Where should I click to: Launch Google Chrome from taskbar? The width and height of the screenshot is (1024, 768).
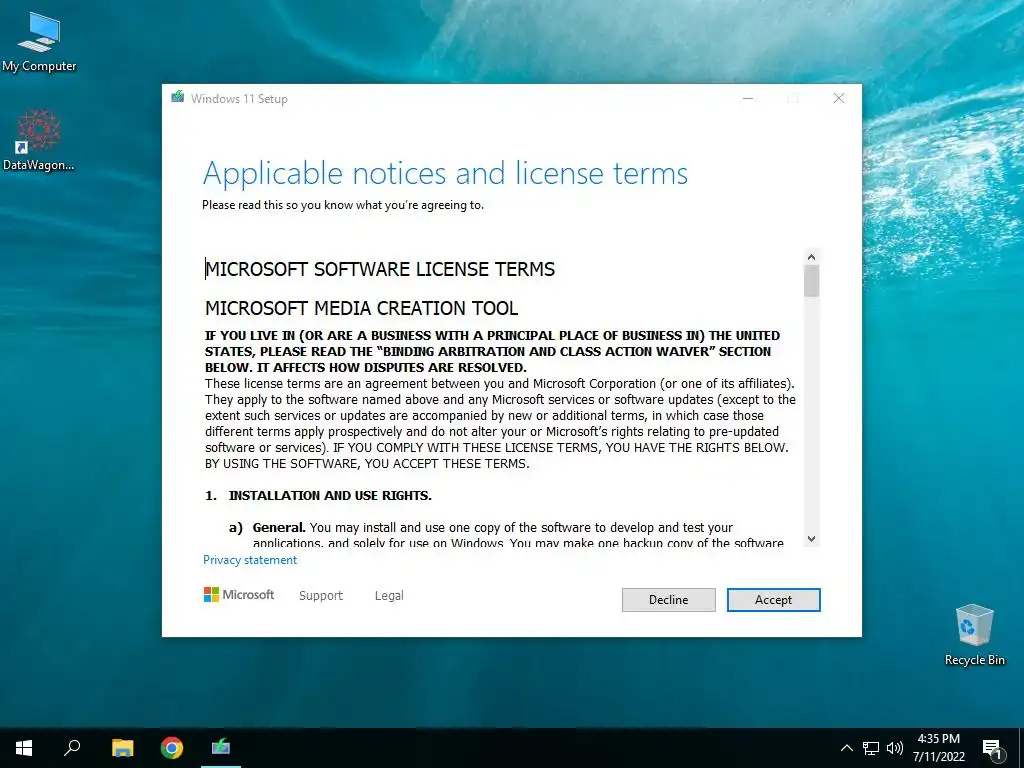[172, 748]
